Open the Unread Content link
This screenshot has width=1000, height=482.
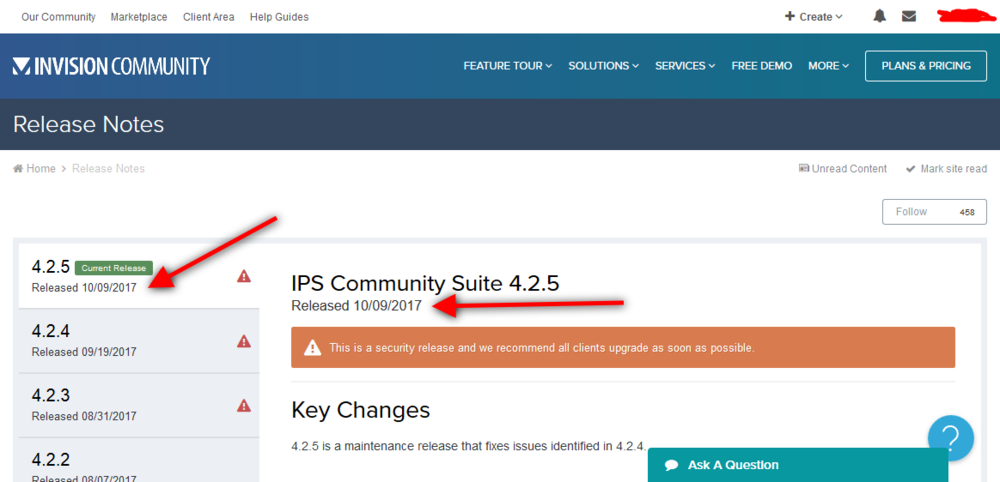[x=842, y=168]
